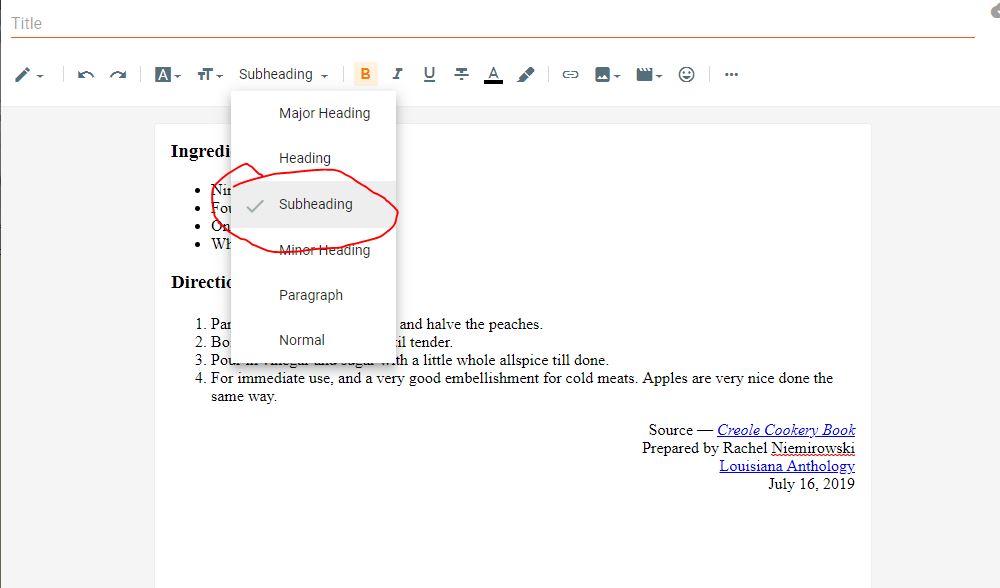Image resolution: width=1000 pixels, height=588 pixels.
Task: Apply strikethrough formatting
Action: click(461, 75)
